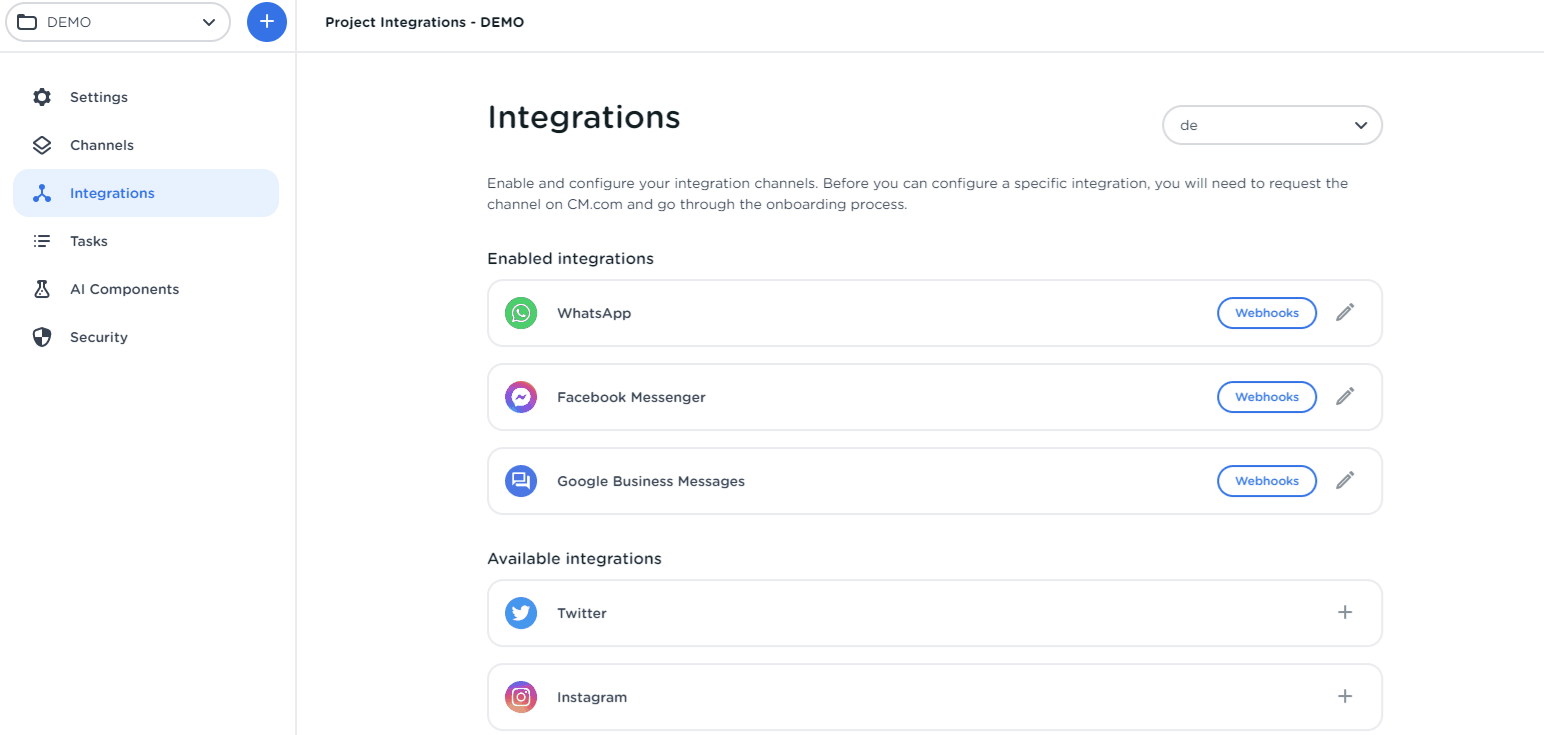Edit Google Business Messages integration
The width and height of the screenshot is (1544, 735).
click(x=1345, y=481)
